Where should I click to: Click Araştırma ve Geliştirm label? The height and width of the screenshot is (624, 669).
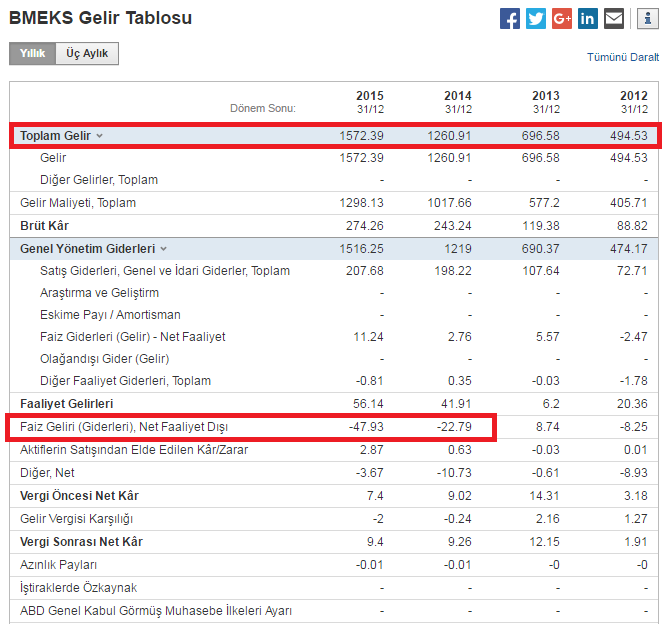click(x=99, y=293)
